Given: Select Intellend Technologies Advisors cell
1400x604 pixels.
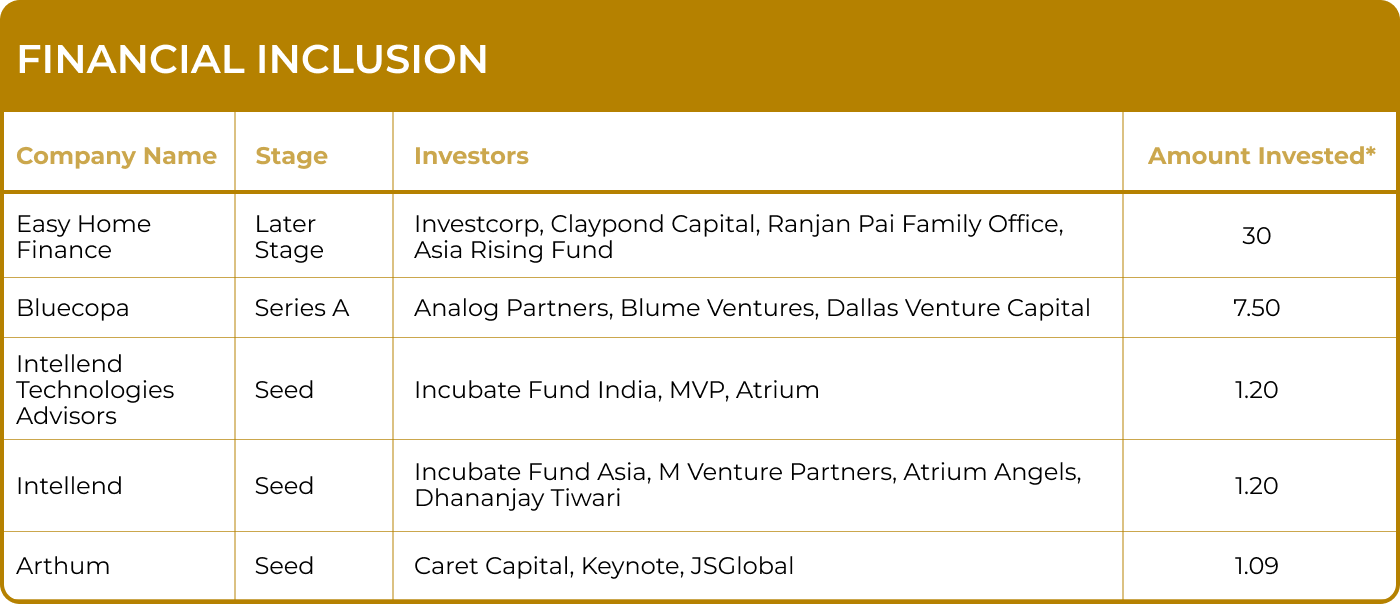Looking at the screenshot, I should (95, 390).
